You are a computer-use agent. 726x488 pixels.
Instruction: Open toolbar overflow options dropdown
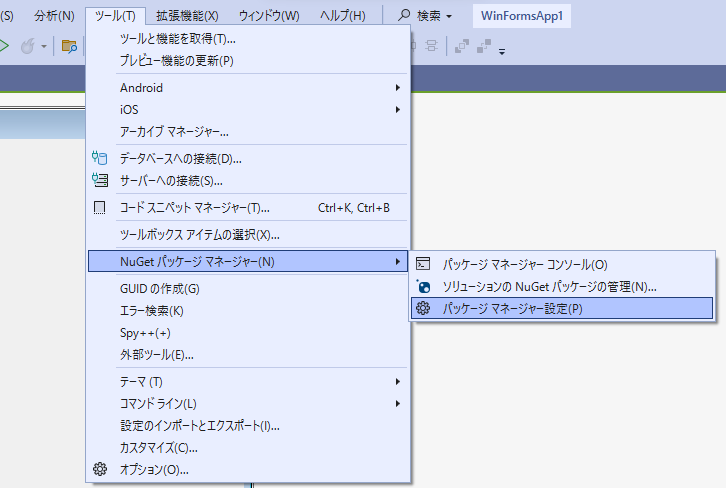coord(502,50)
